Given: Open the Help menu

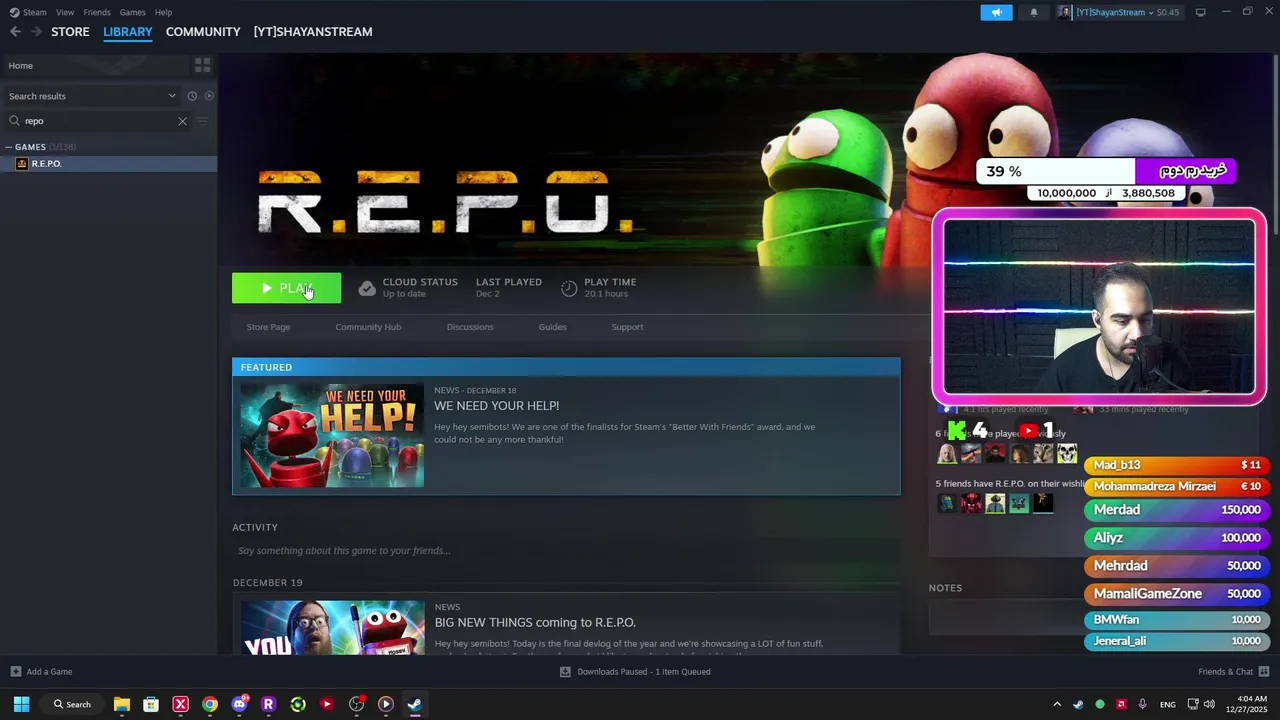Looking at the screenshot, I should coord(164,12).
